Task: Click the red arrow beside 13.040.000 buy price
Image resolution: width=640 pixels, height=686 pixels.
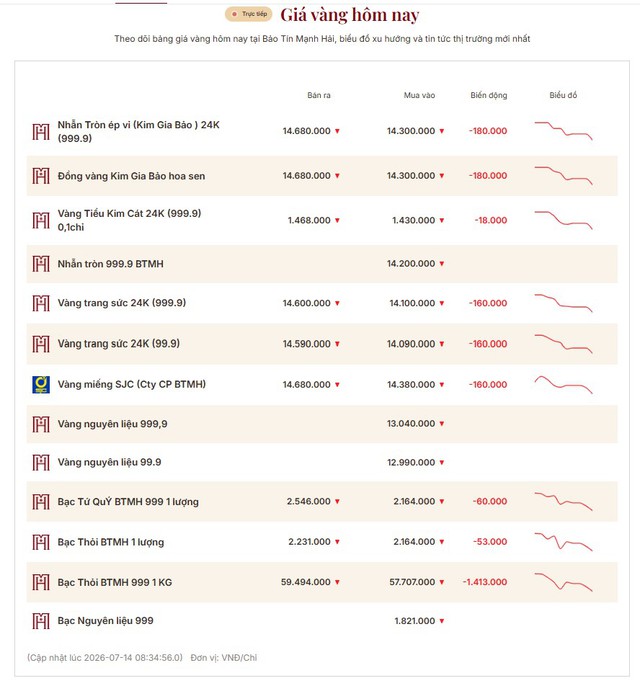Action: (442, 424)
